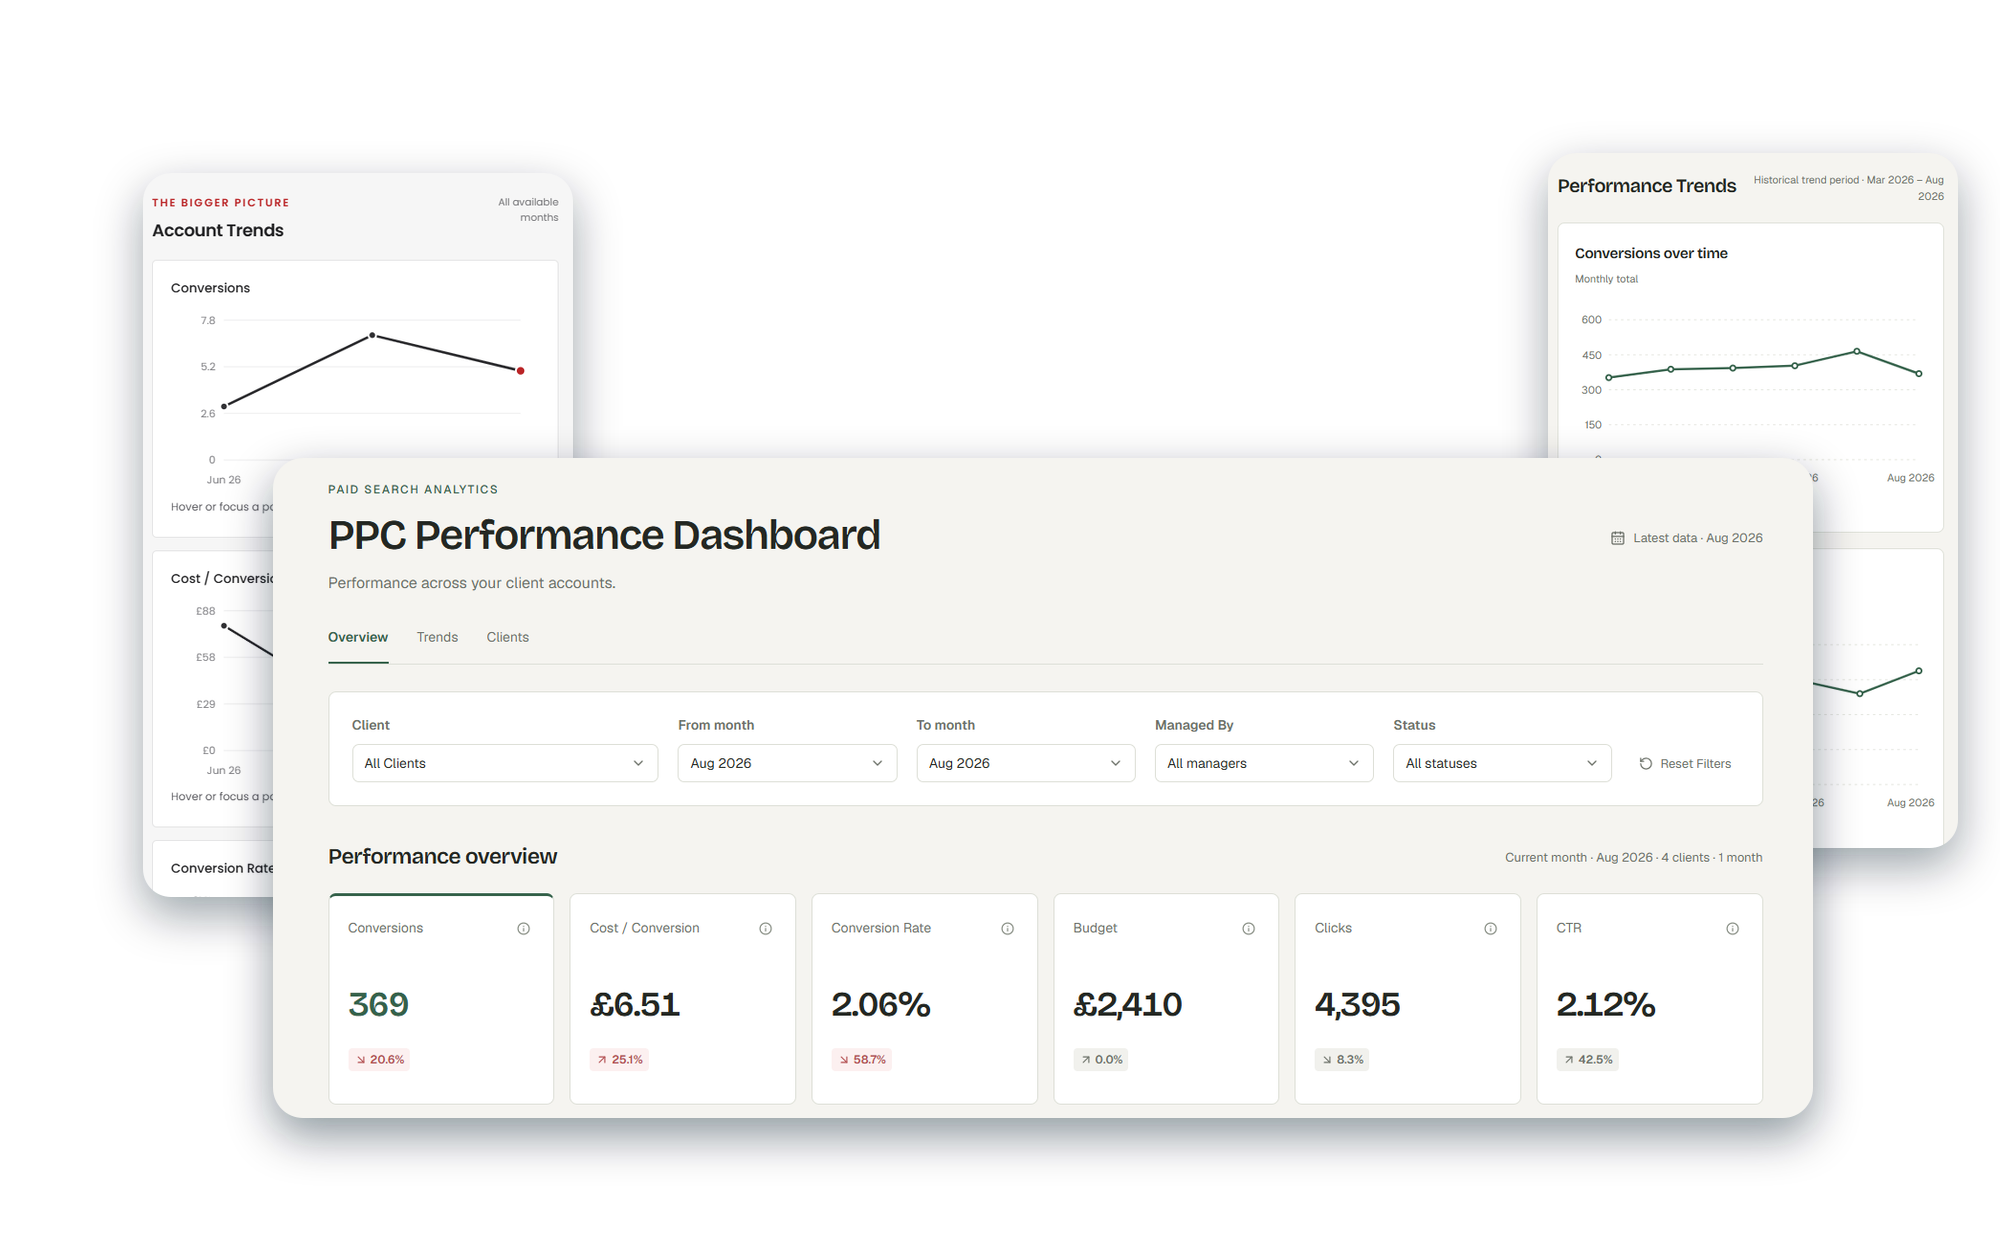This screenshot has height=1250, width=2000.
Task: Click the Reset Filters button
Action: tap(1686, 763)
